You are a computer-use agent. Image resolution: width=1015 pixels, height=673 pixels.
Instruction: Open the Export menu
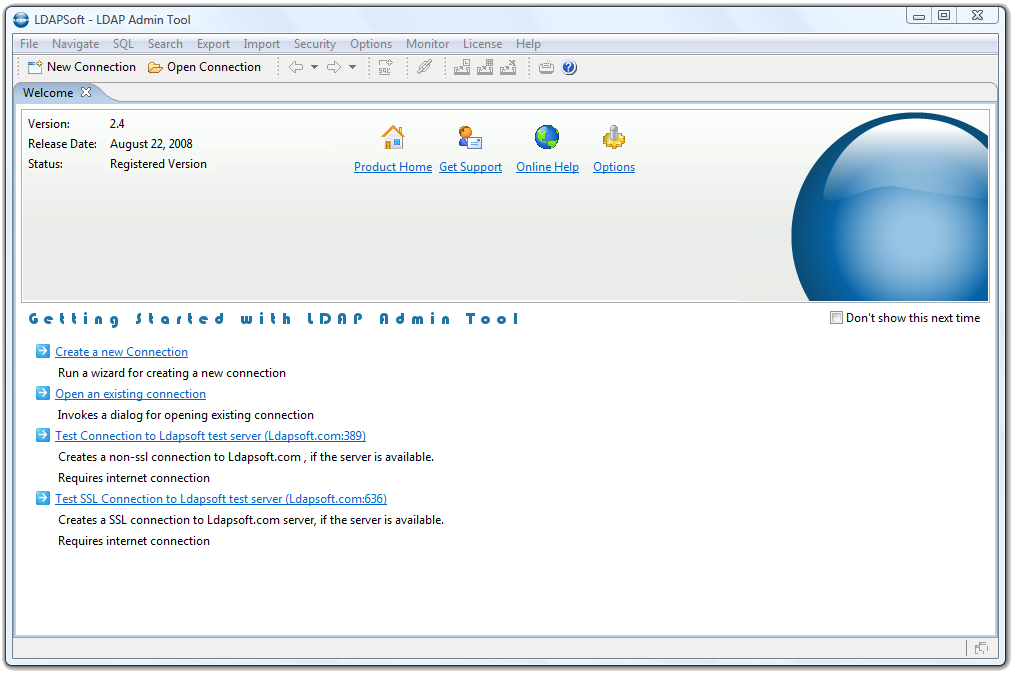tap(213, 44)
